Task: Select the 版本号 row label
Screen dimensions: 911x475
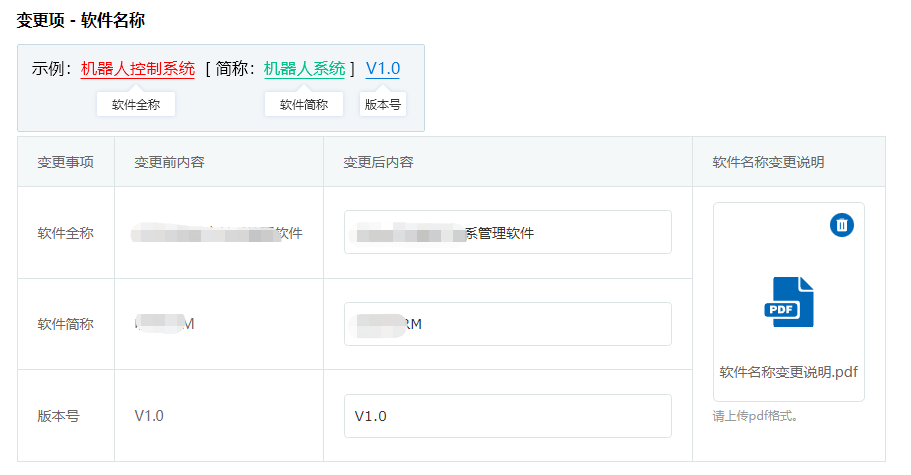Action: tap(58, 416)
